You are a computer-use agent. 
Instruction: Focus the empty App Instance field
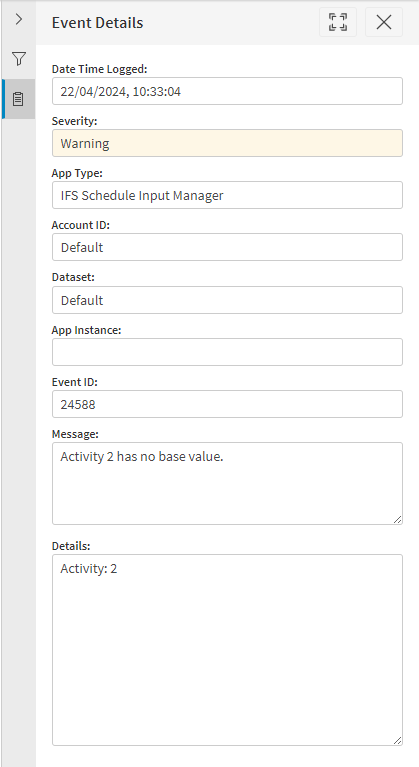(227, 352)
